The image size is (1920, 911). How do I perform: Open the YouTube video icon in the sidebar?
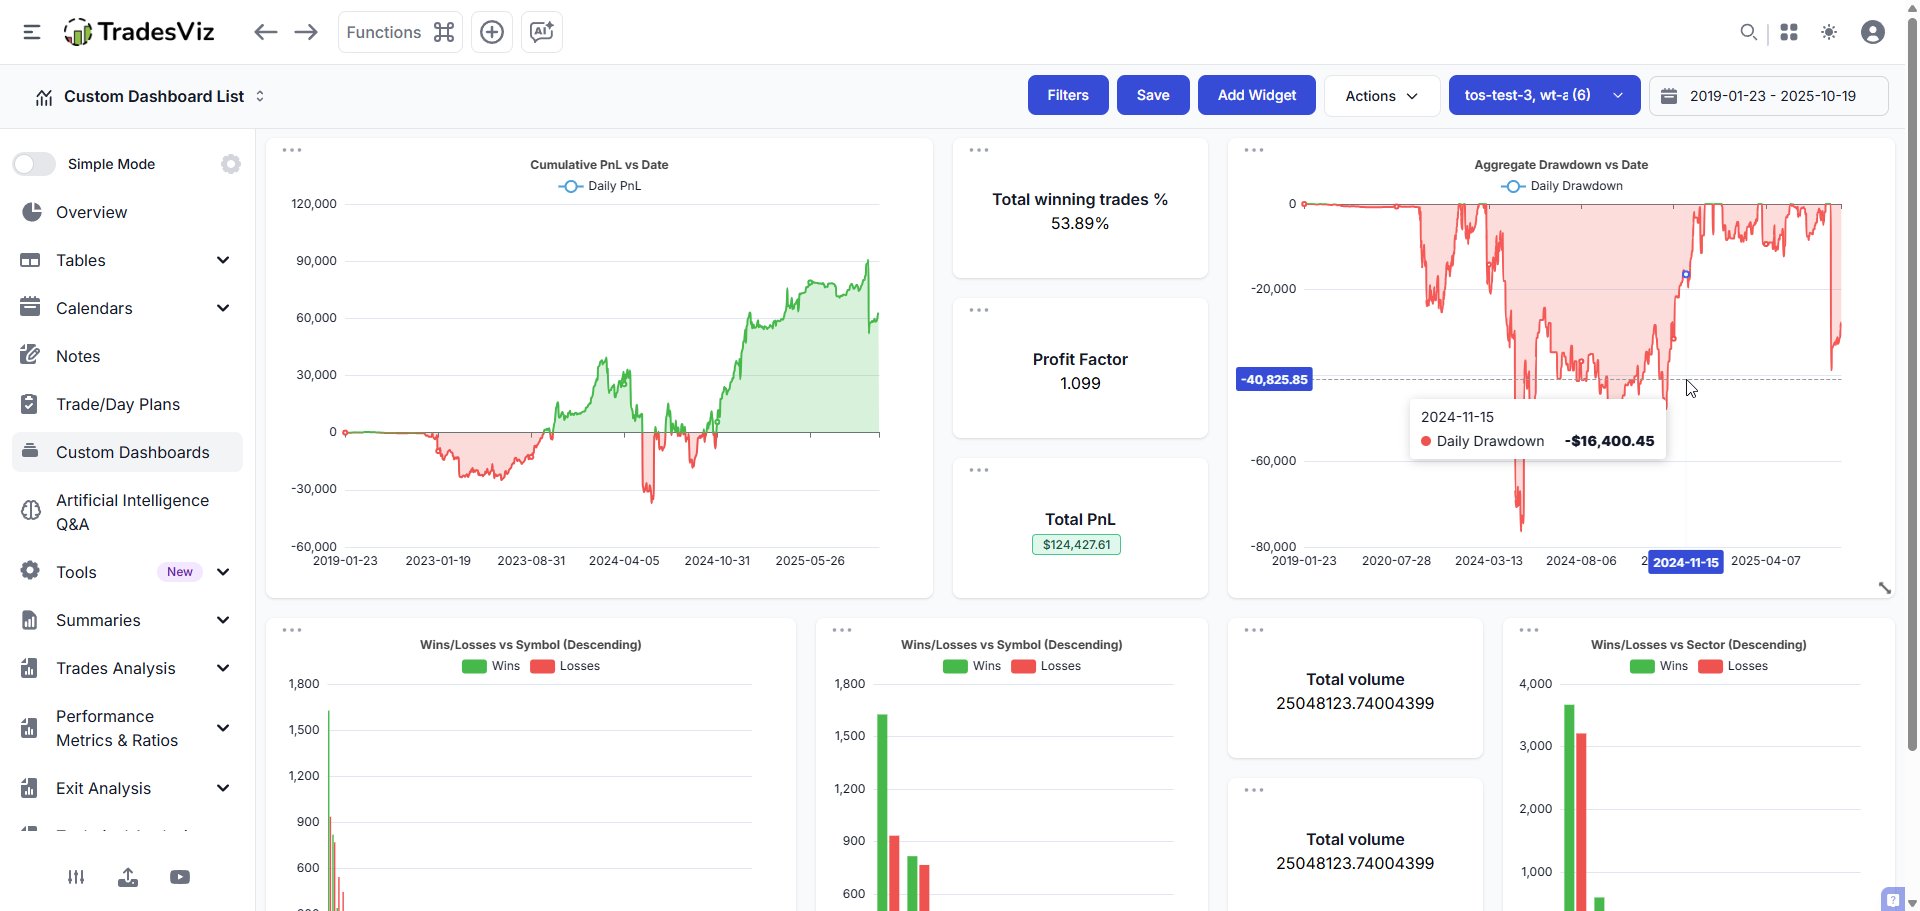(x=180, y=877)
